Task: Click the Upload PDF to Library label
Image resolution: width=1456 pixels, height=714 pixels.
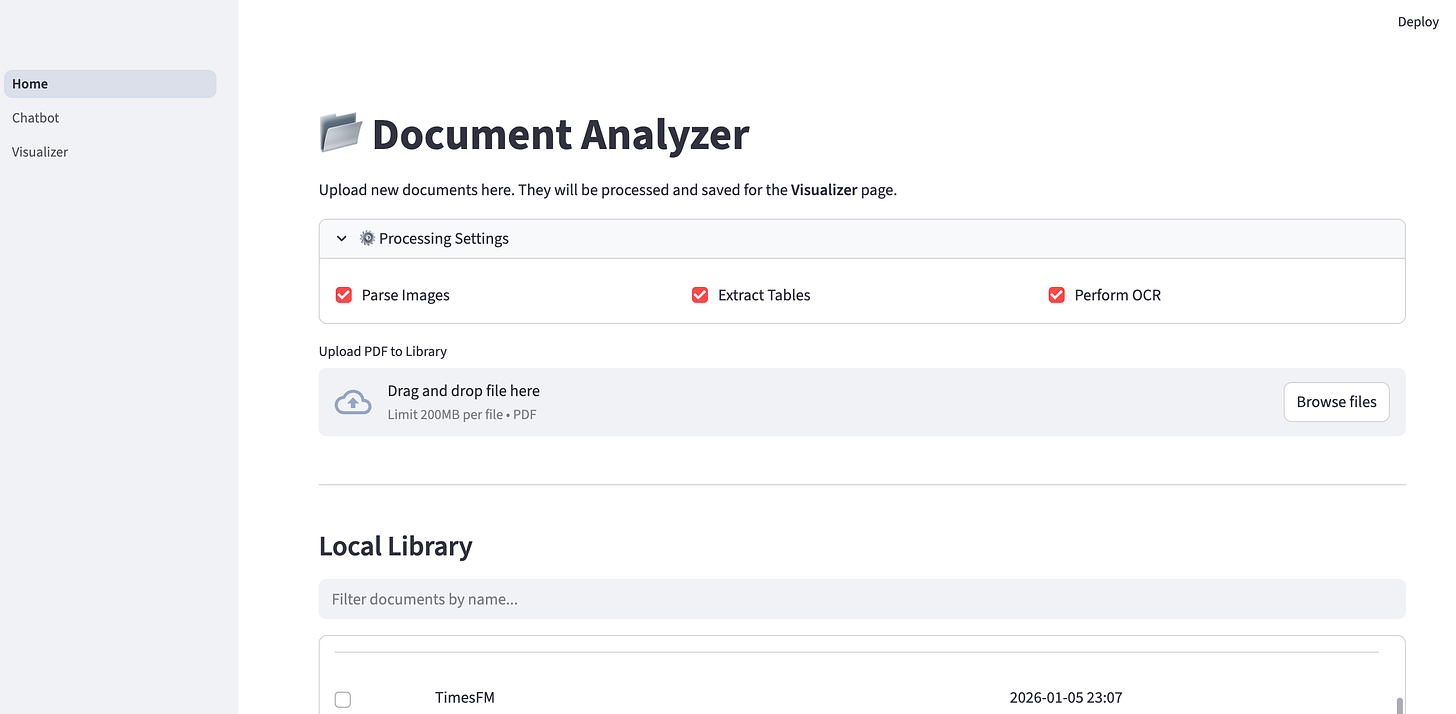Action: (x=383, y=351)
